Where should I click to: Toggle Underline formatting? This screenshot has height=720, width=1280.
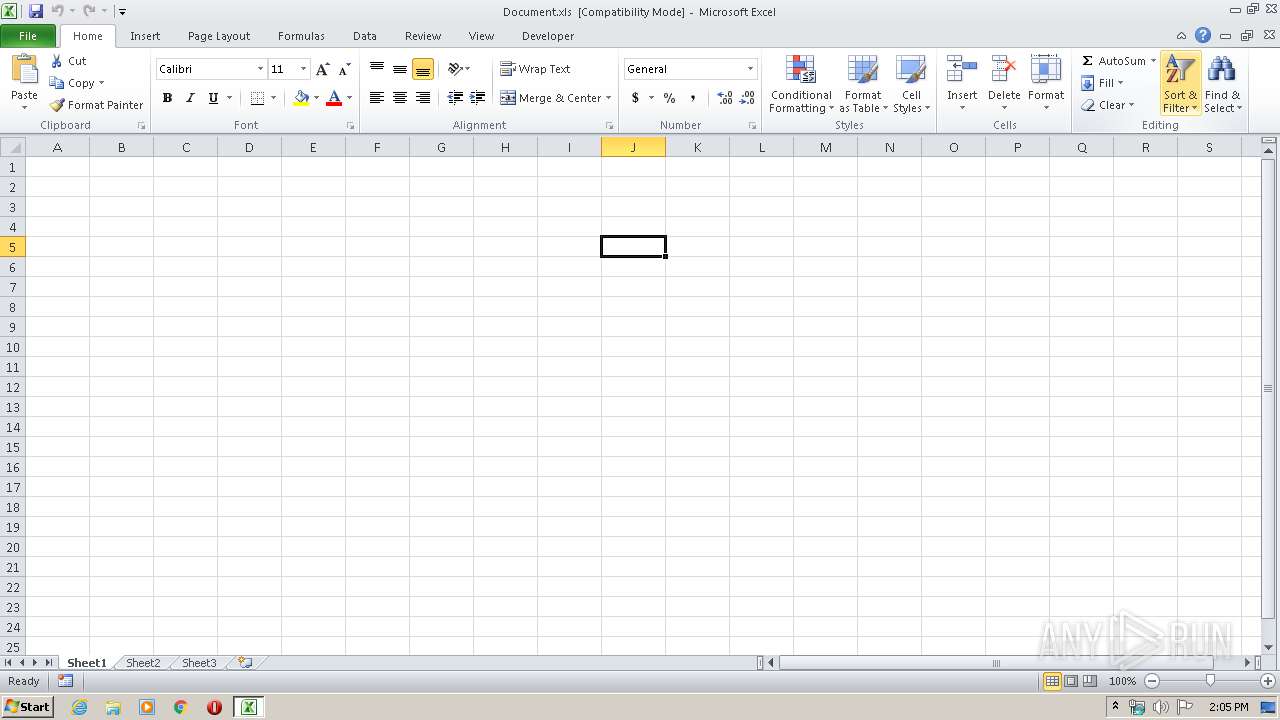pos(213,98)
